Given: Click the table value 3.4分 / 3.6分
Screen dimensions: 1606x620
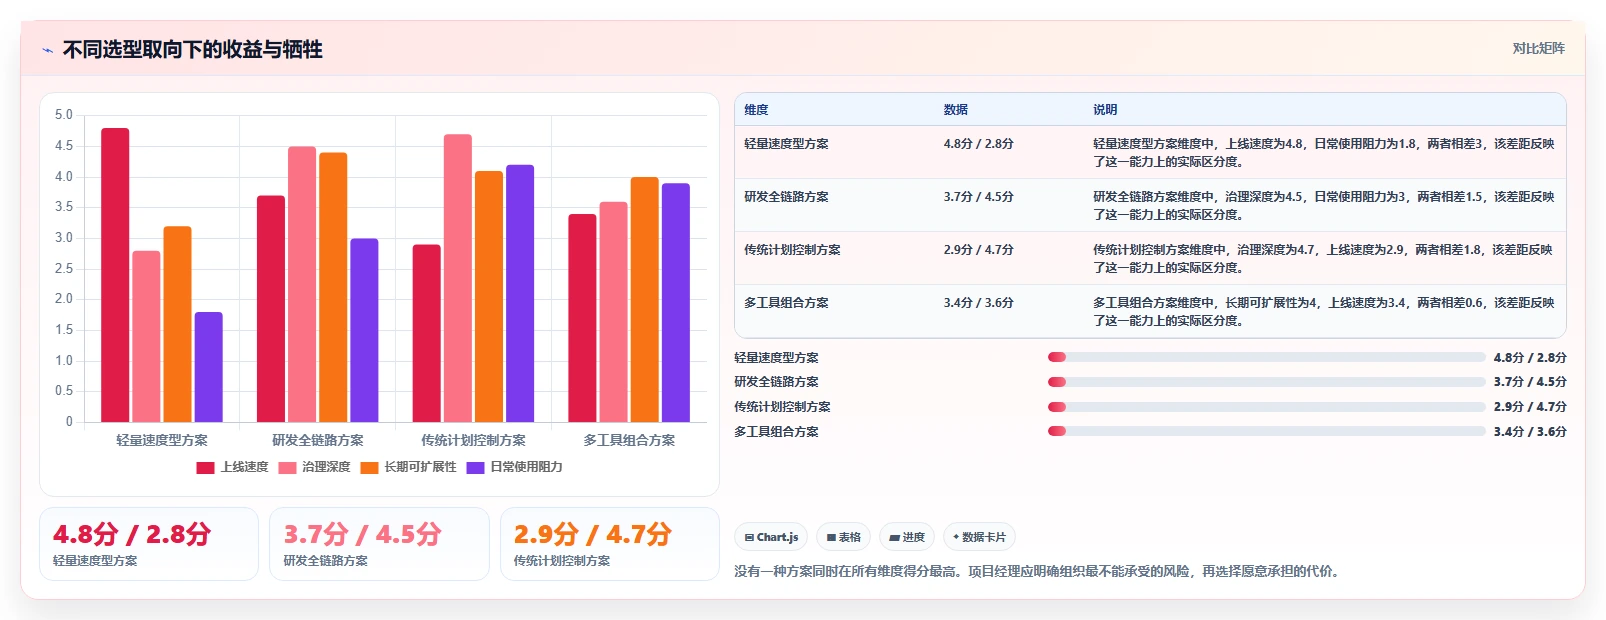Looking at the screenshot, I should pos(979,303).
